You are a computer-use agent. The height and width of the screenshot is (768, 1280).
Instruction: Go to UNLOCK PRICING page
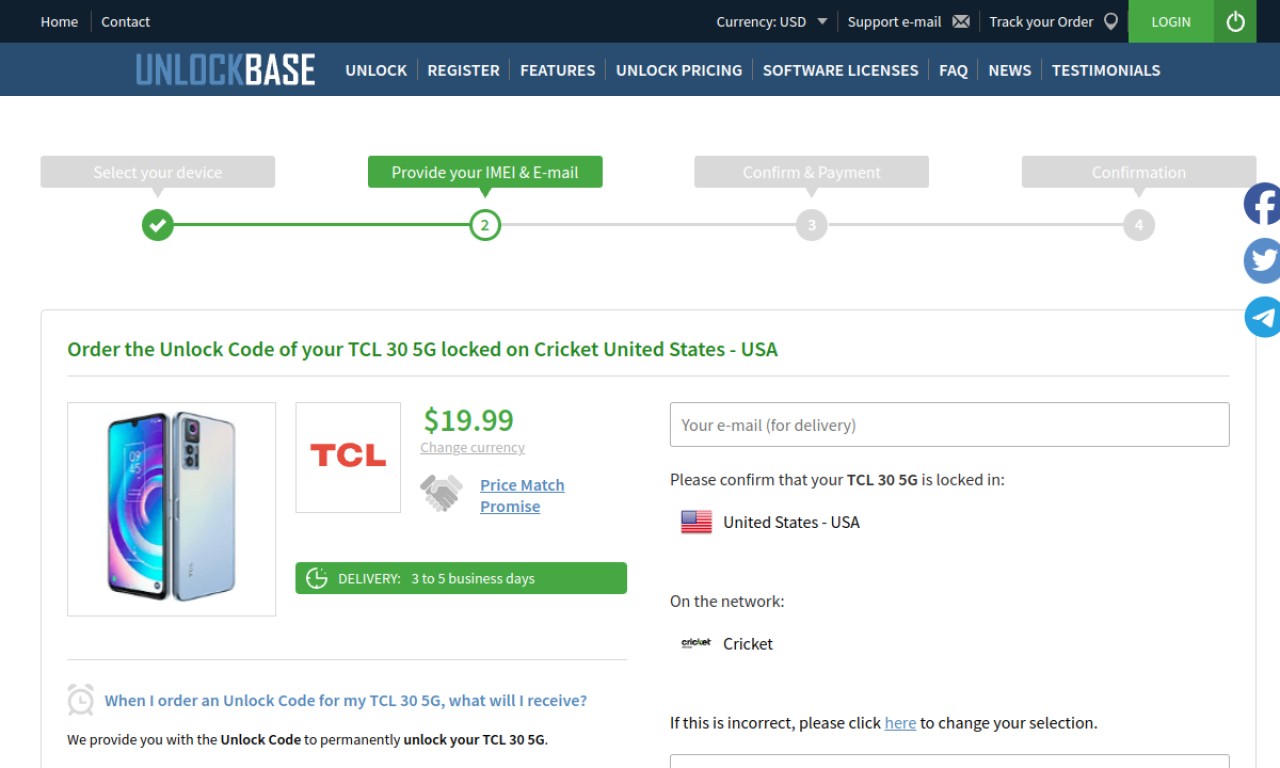click(x=679, y=70)
